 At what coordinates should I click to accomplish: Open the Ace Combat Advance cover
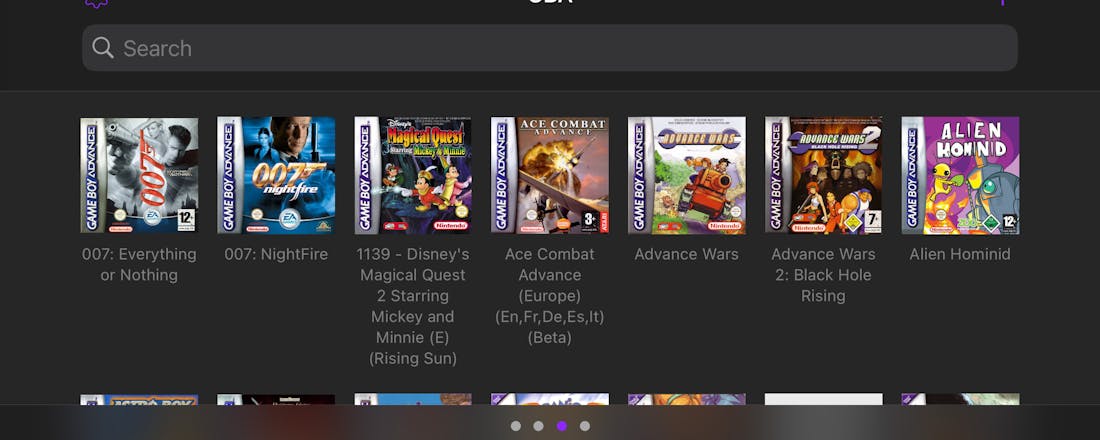pos(550,175)
